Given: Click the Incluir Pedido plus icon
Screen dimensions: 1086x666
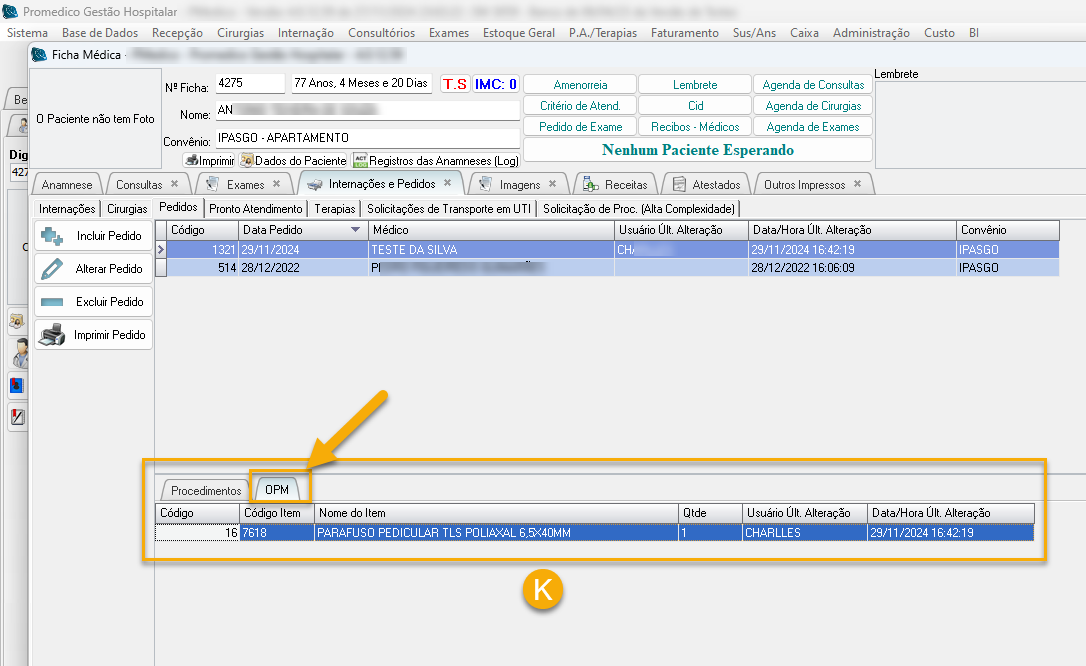Looking at the screenshot, I should [x=50, y=237].
